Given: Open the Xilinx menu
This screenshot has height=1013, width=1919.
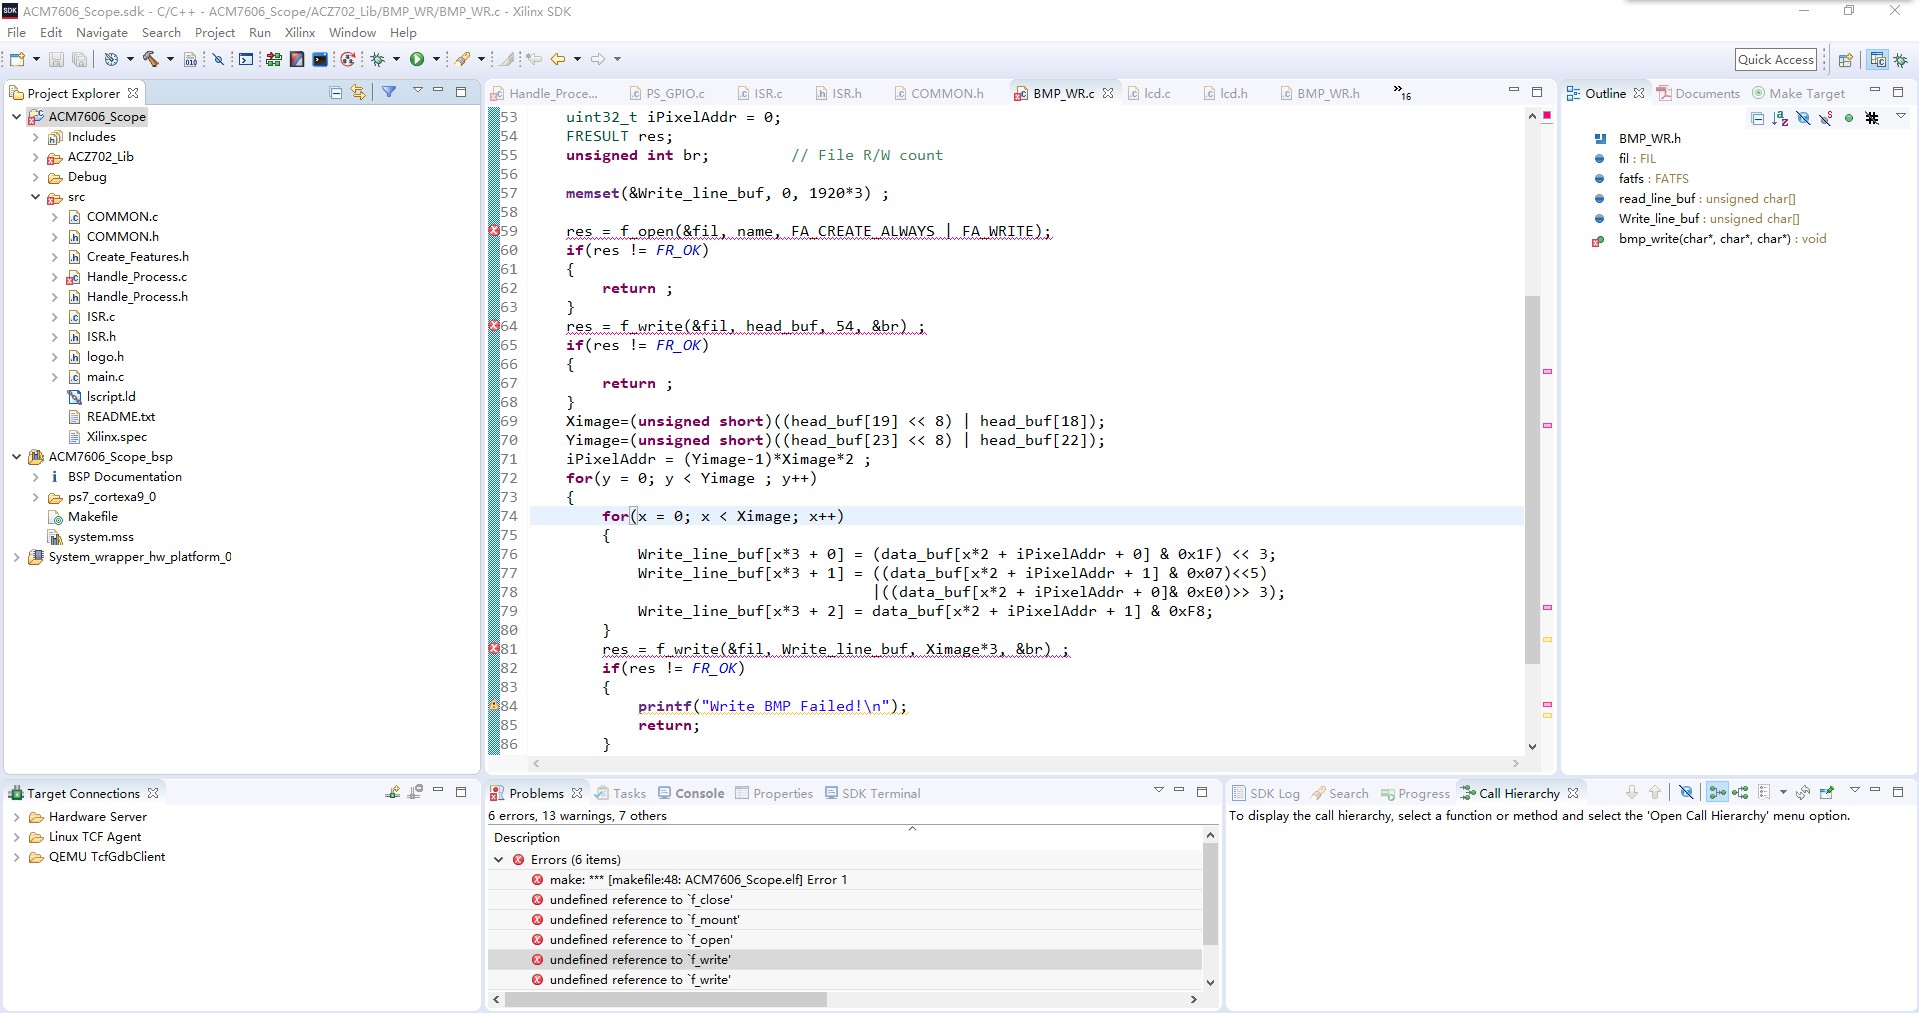Looking at the screenshot, I should 300,32.
